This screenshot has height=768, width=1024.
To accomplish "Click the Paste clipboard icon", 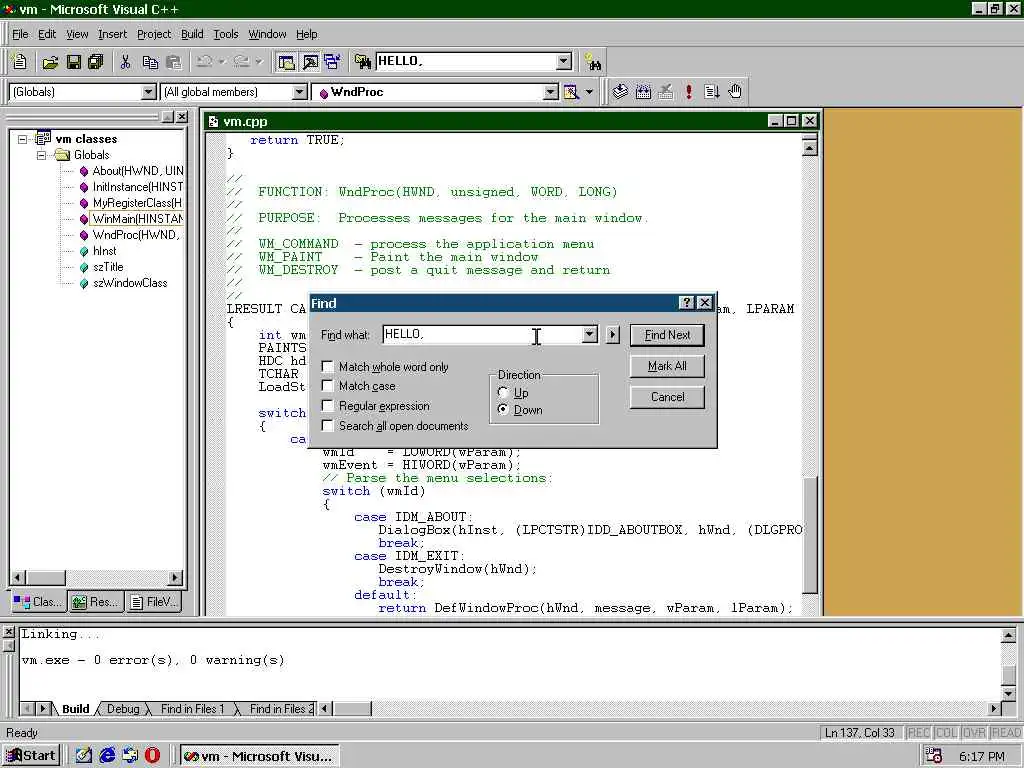I will (174, 62).
